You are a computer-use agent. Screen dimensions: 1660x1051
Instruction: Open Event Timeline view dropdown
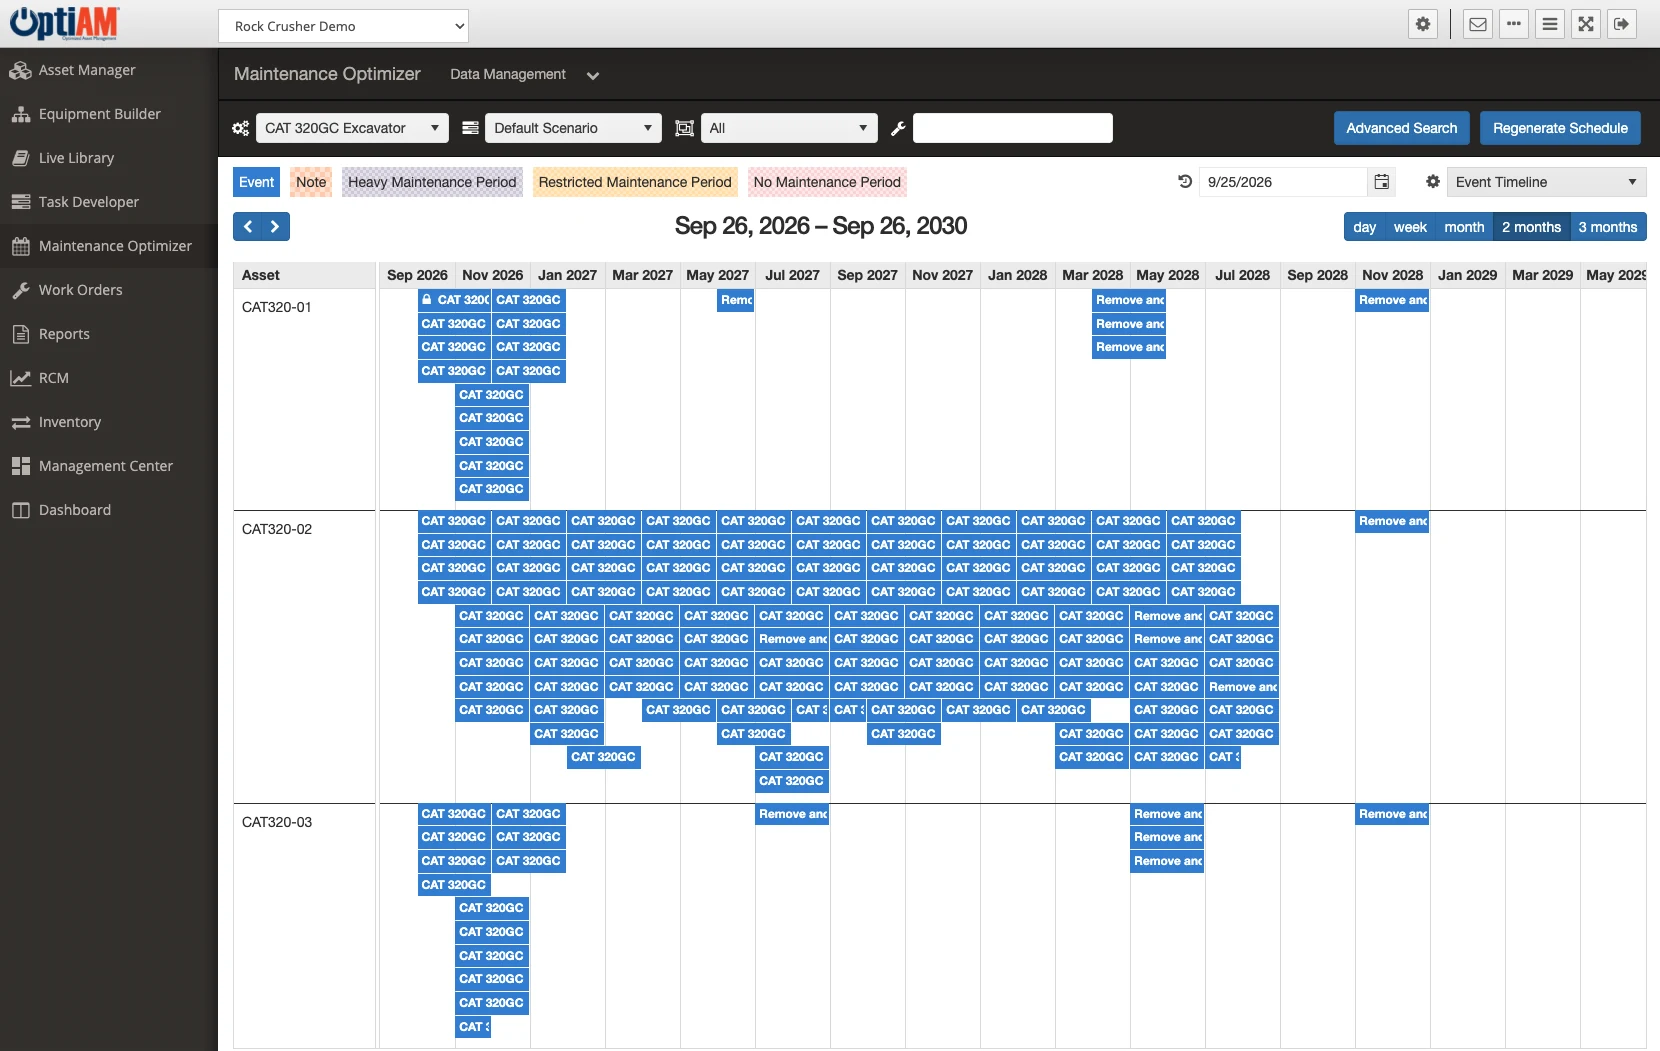pos(1546,182)
